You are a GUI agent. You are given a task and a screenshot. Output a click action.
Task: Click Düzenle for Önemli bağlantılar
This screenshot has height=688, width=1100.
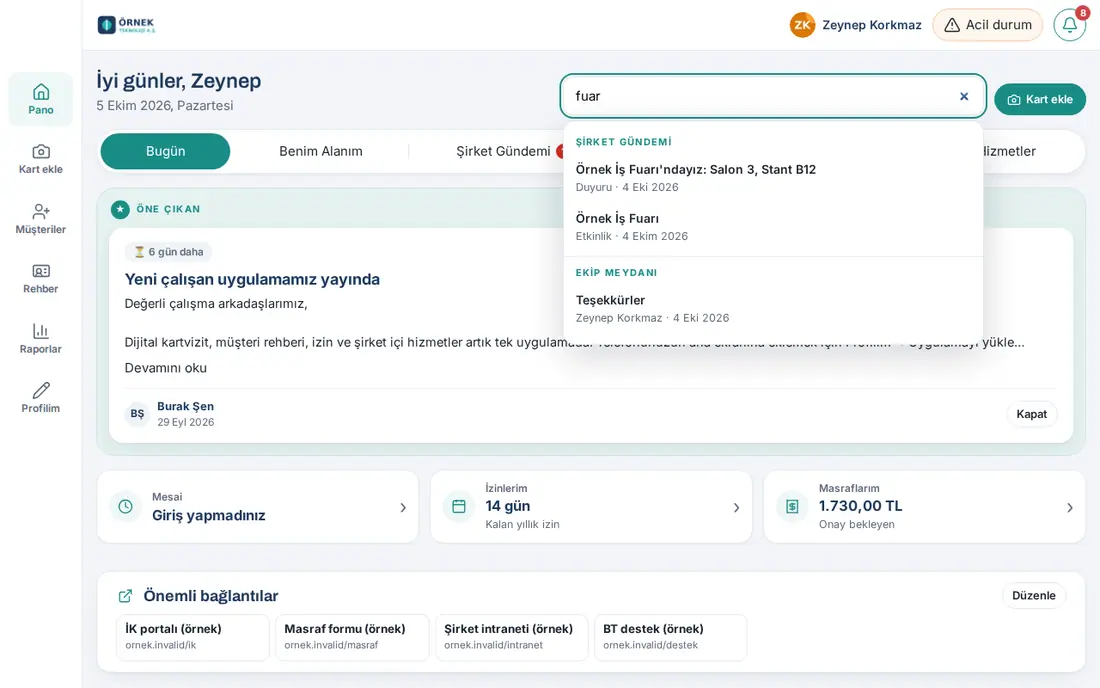(x=1033, y=595)
